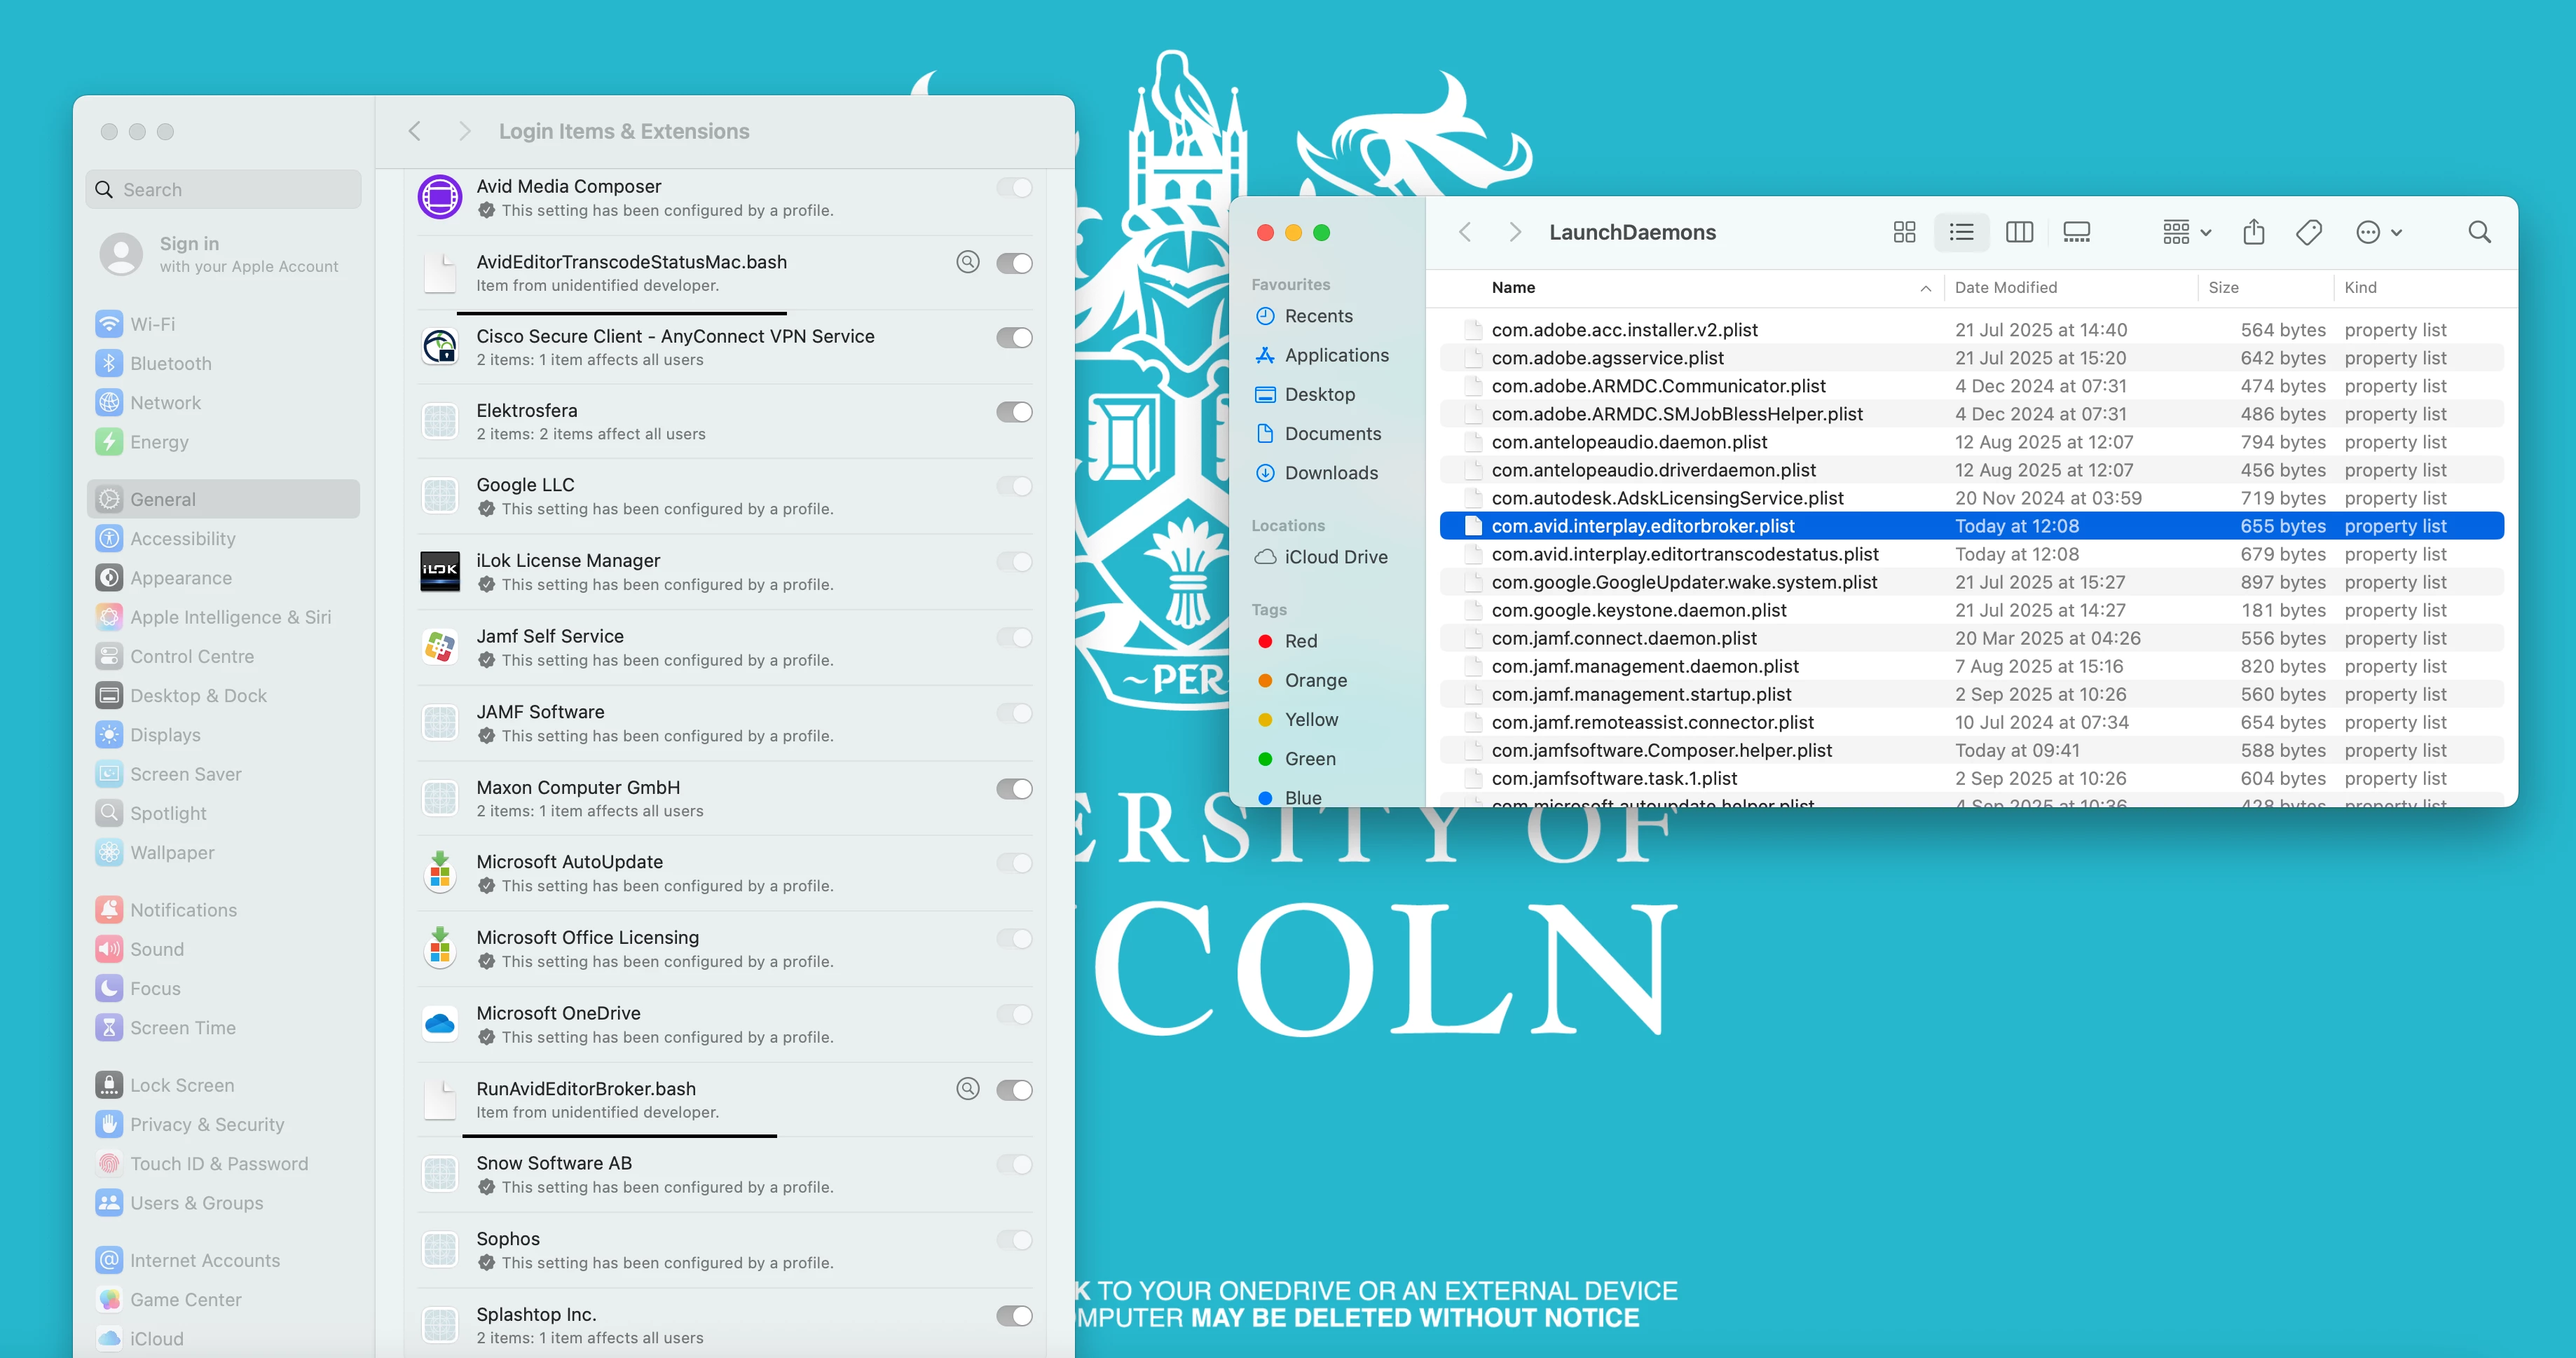The height and width of the screenshot is (1358, 2576).
Task: Toggle the Google LLC switch
Action: click(1014, 486)
